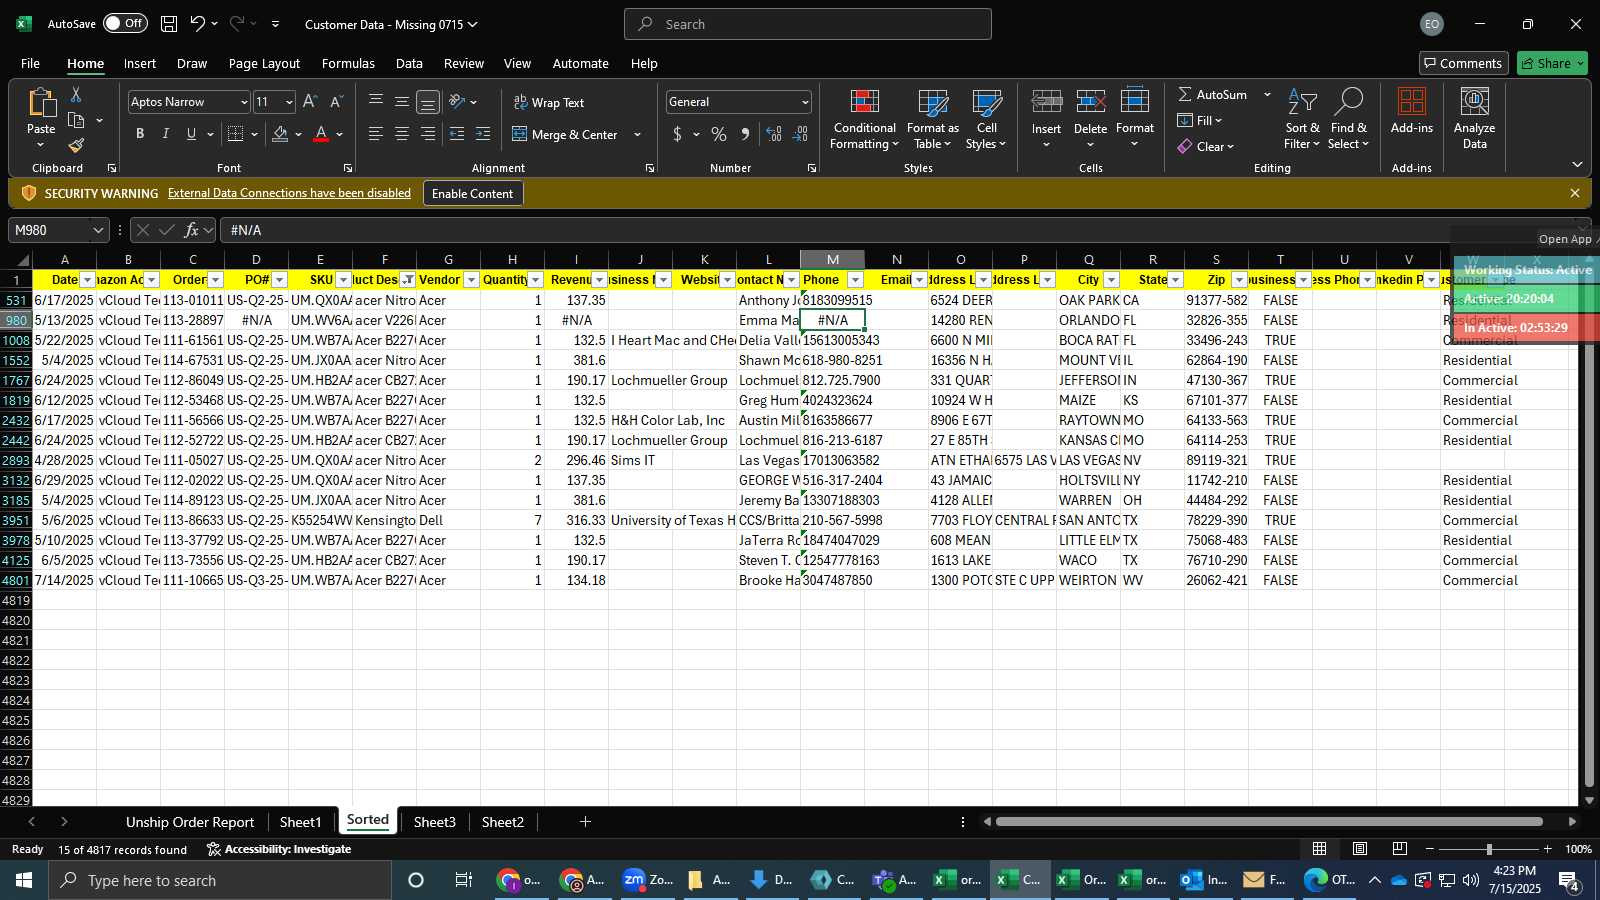Open the File menu
The width and height of the screenshot is (1600, 900).
pos(31,63)
